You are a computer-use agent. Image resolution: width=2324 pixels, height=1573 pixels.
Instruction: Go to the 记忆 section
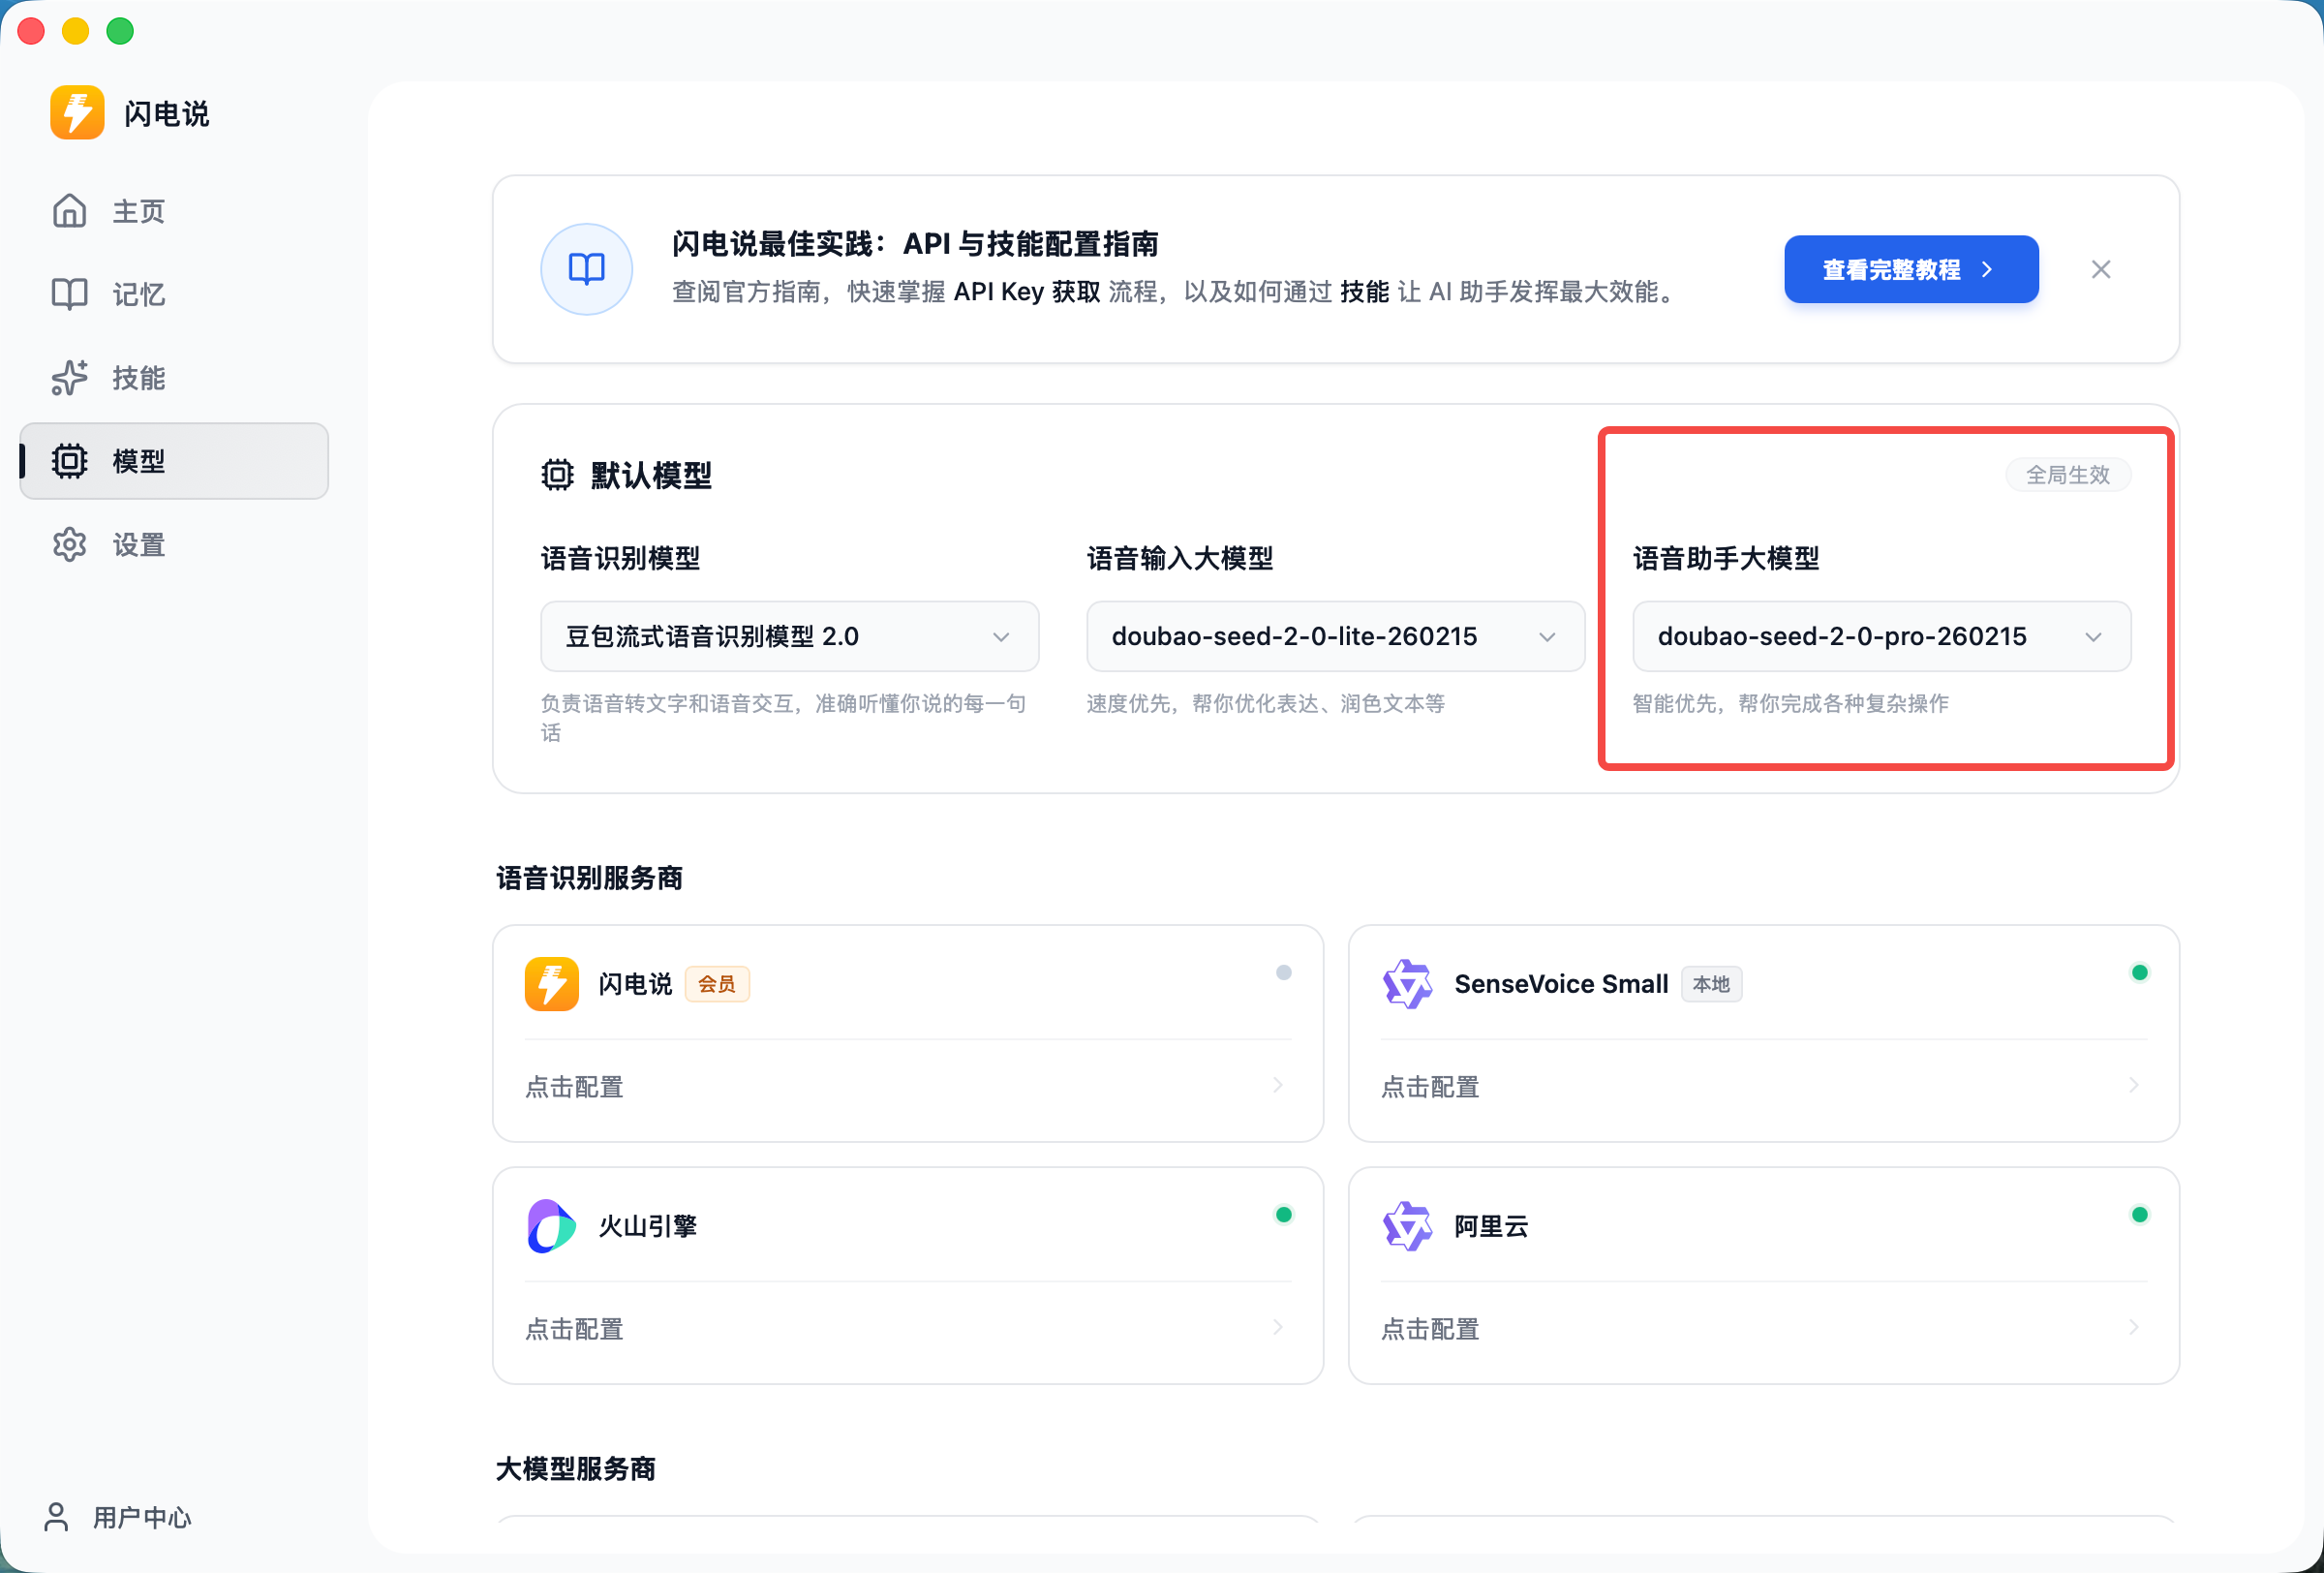[x=174, y=294]
